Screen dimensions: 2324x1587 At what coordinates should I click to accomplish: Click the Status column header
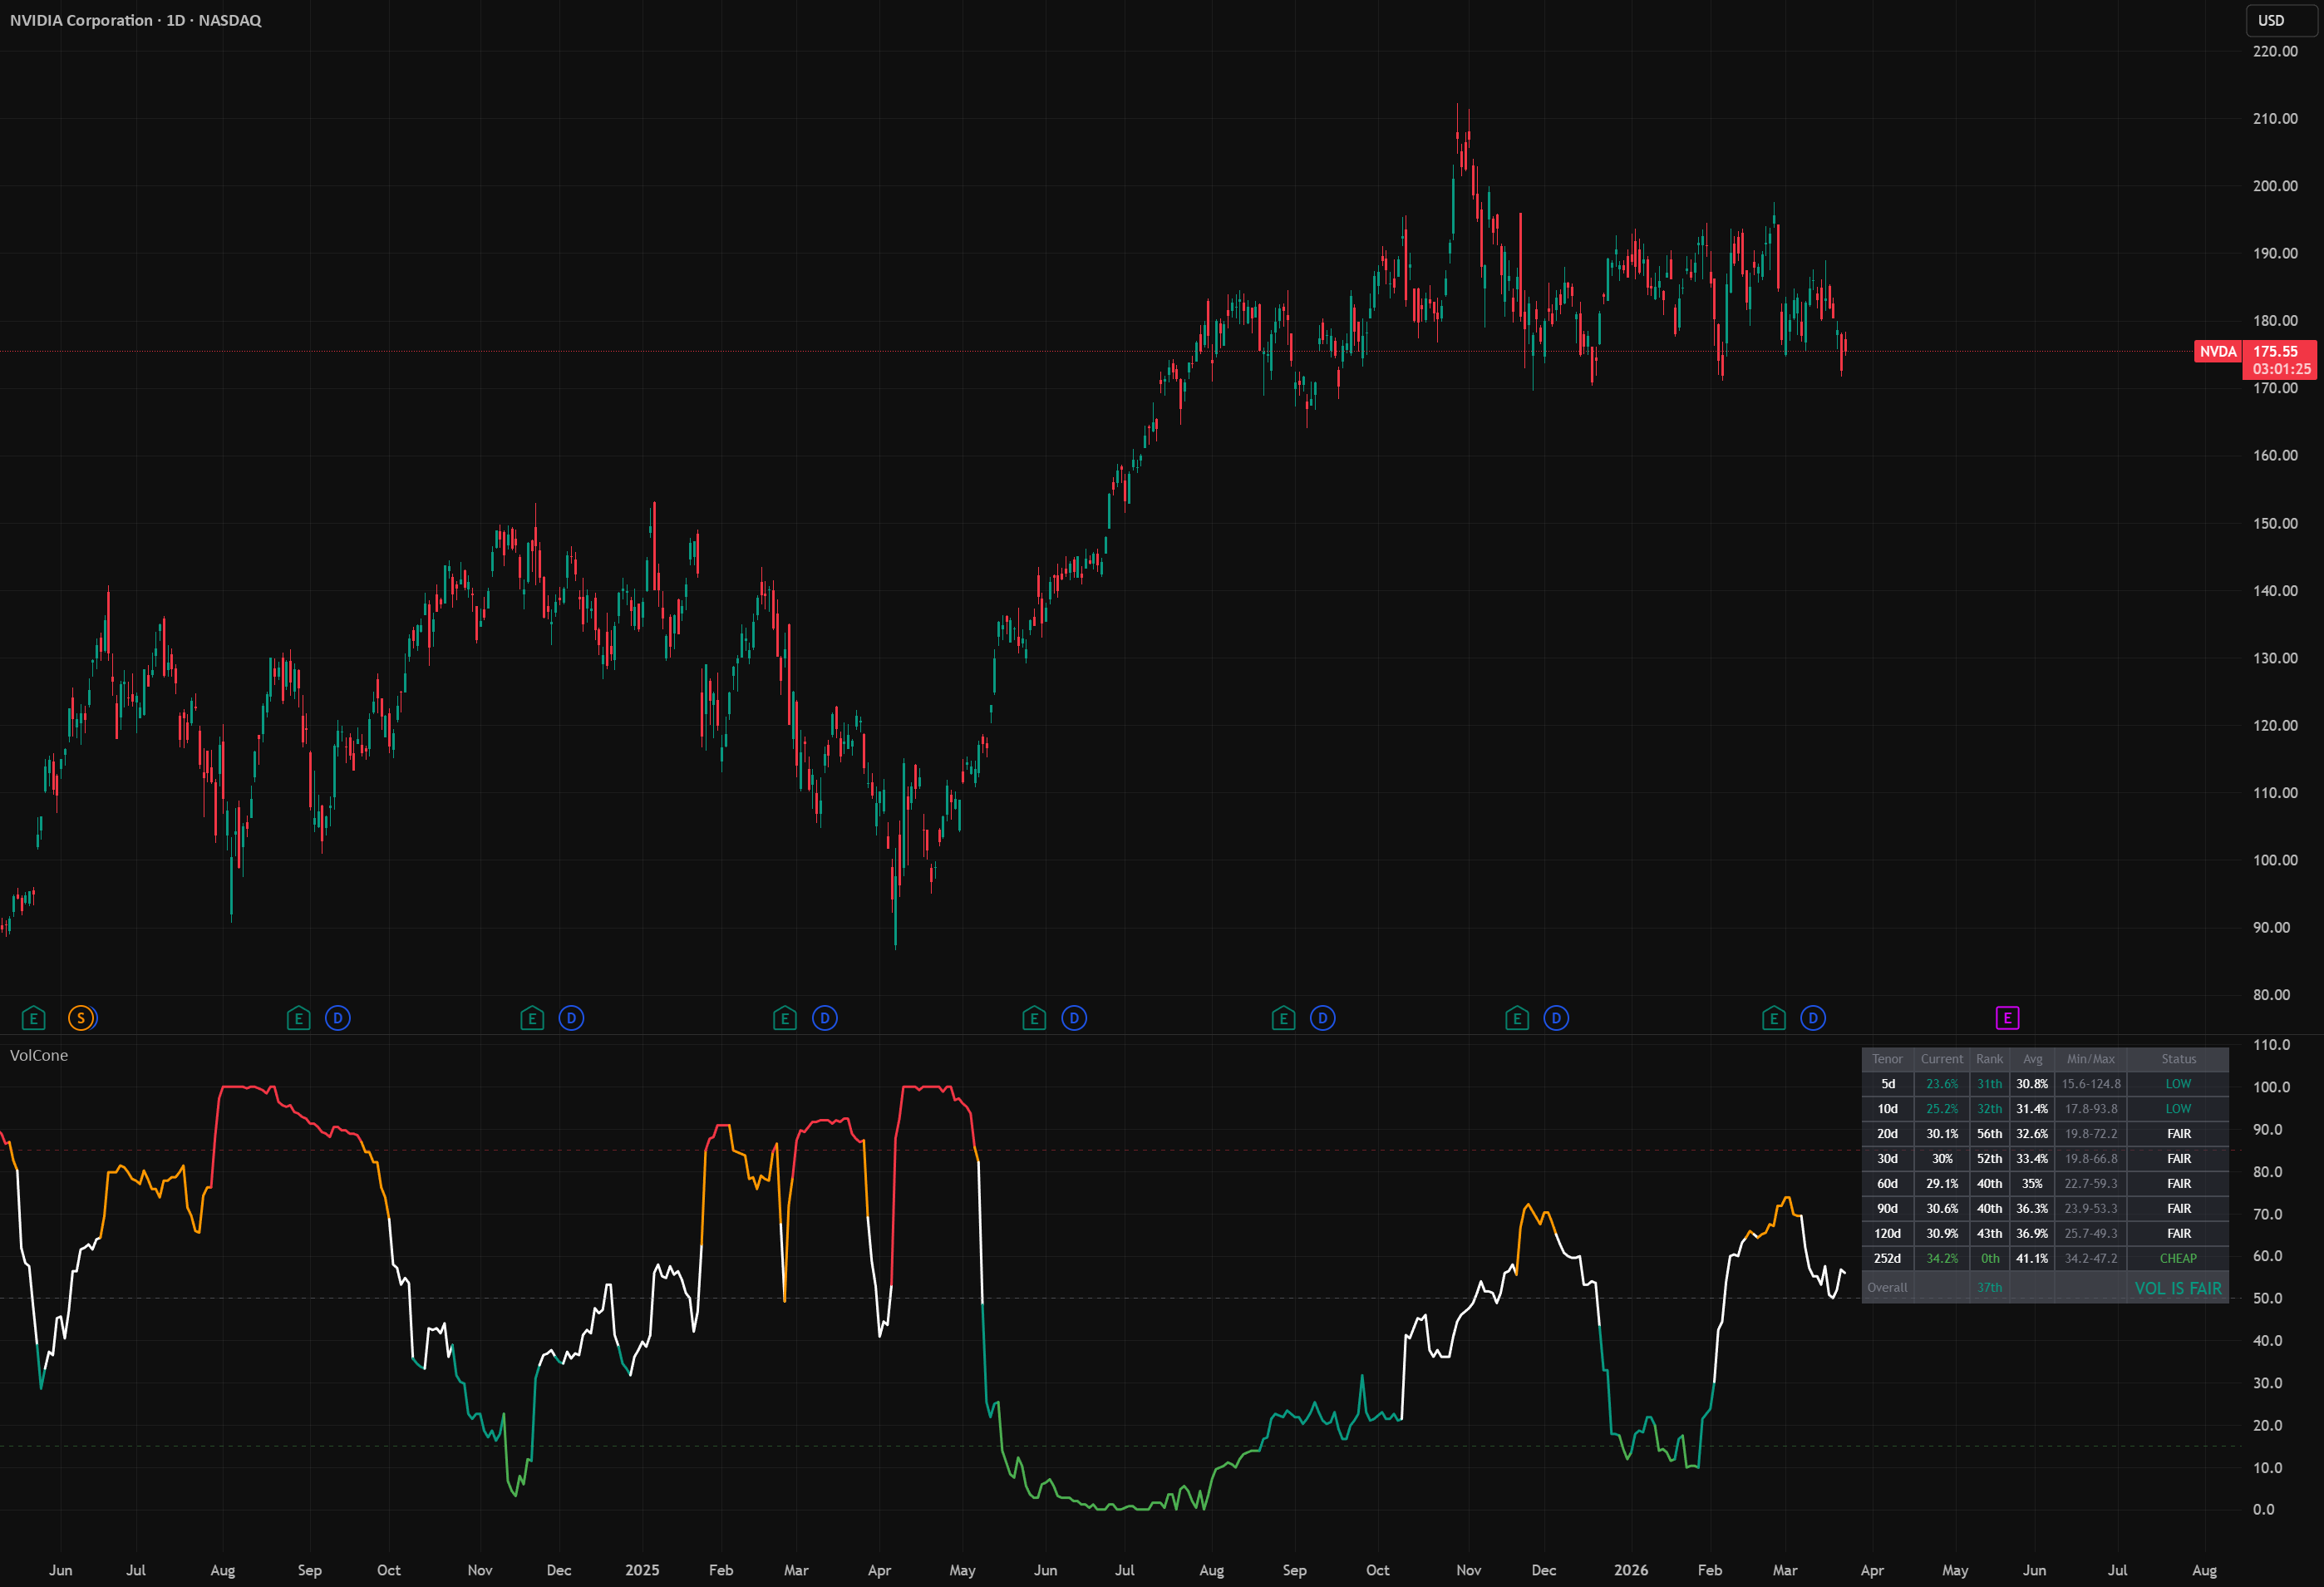(x=2178, y=1059)
